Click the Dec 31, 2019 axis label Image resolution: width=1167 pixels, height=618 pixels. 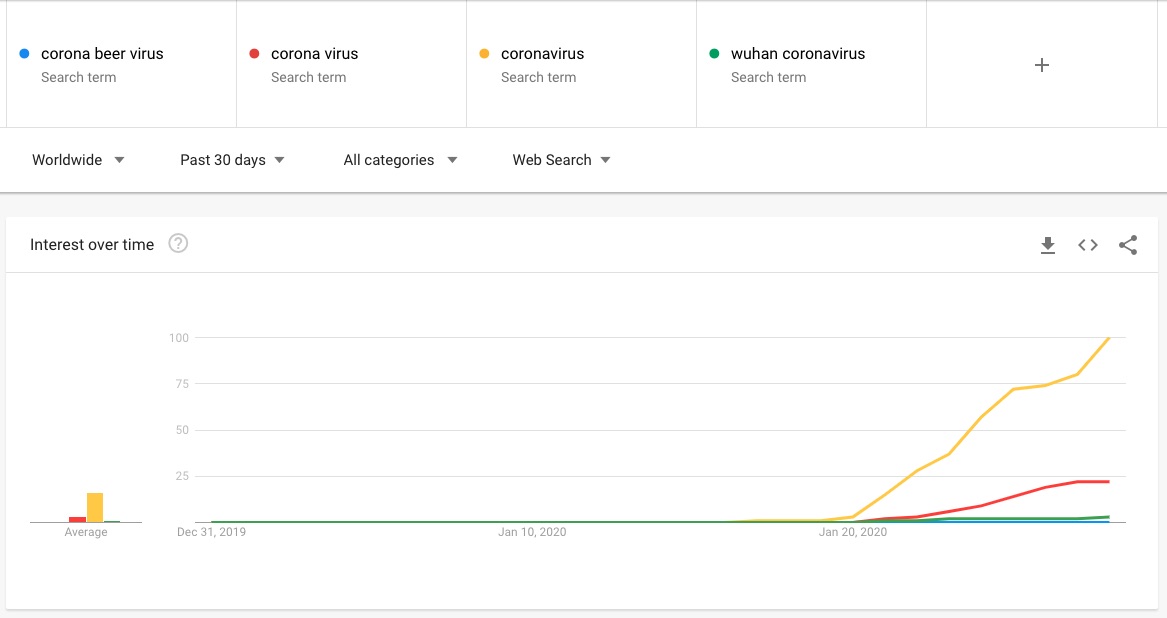[x=211, y=532]
